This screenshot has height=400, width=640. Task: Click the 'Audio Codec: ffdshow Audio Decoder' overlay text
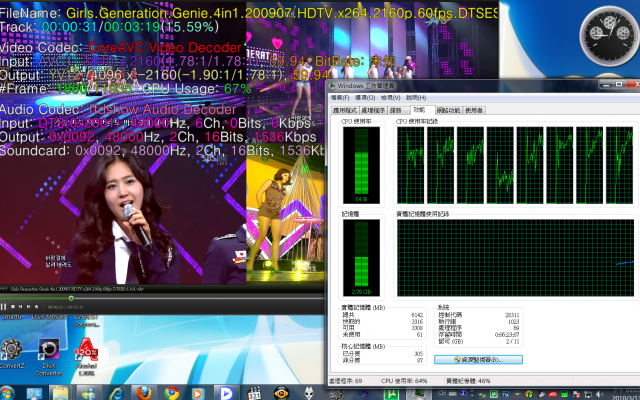pos(118,109)
